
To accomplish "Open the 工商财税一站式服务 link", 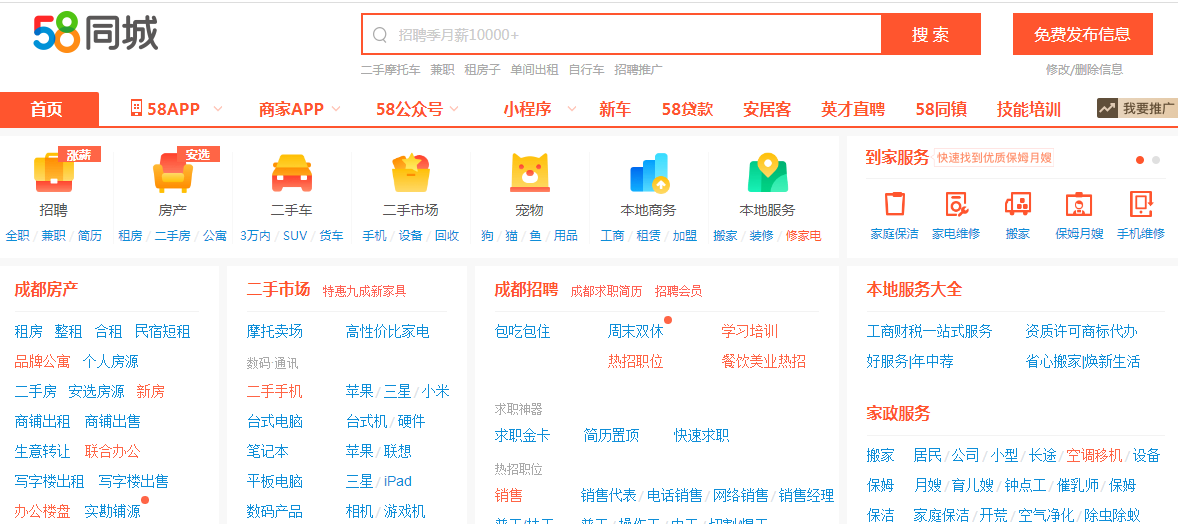I will click(x=929, y=332).
